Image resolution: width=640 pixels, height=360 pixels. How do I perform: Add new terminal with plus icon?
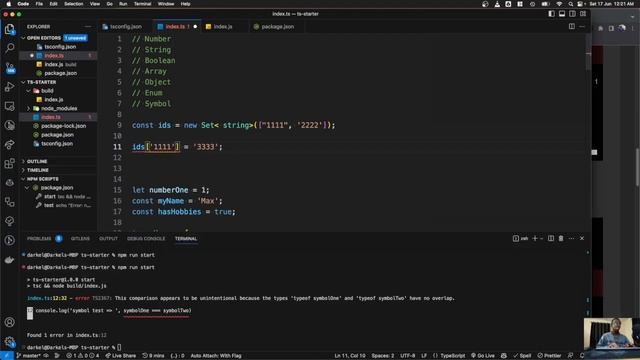tap(535, 238)
